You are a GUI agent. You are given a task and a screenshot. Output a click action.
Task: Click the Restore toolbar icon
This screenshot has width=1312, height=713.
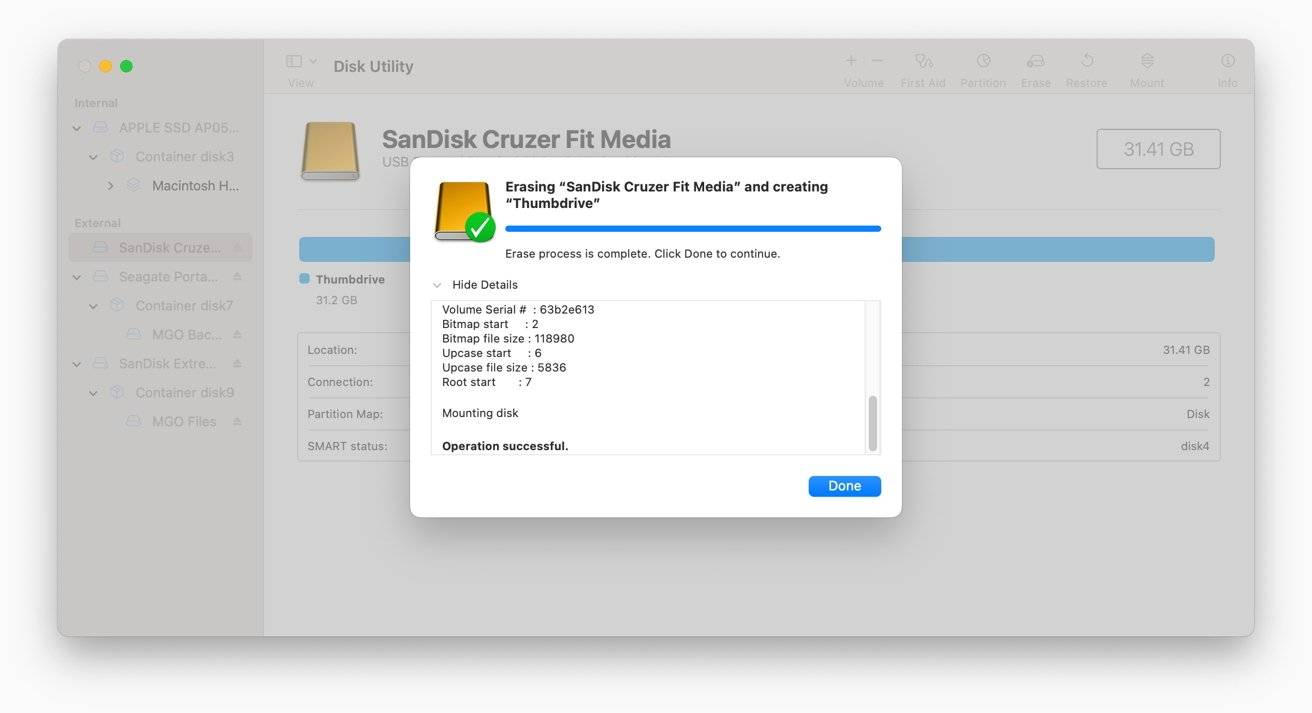[x=1086, y=60]
